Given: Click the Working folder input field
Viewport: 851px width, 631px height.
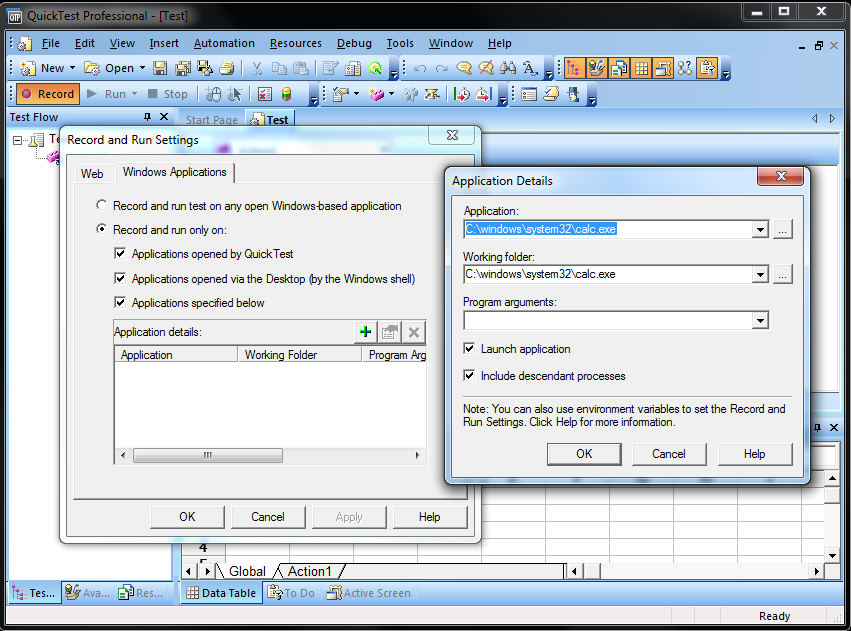Looking at the screenshot, I should pos(608,275).
